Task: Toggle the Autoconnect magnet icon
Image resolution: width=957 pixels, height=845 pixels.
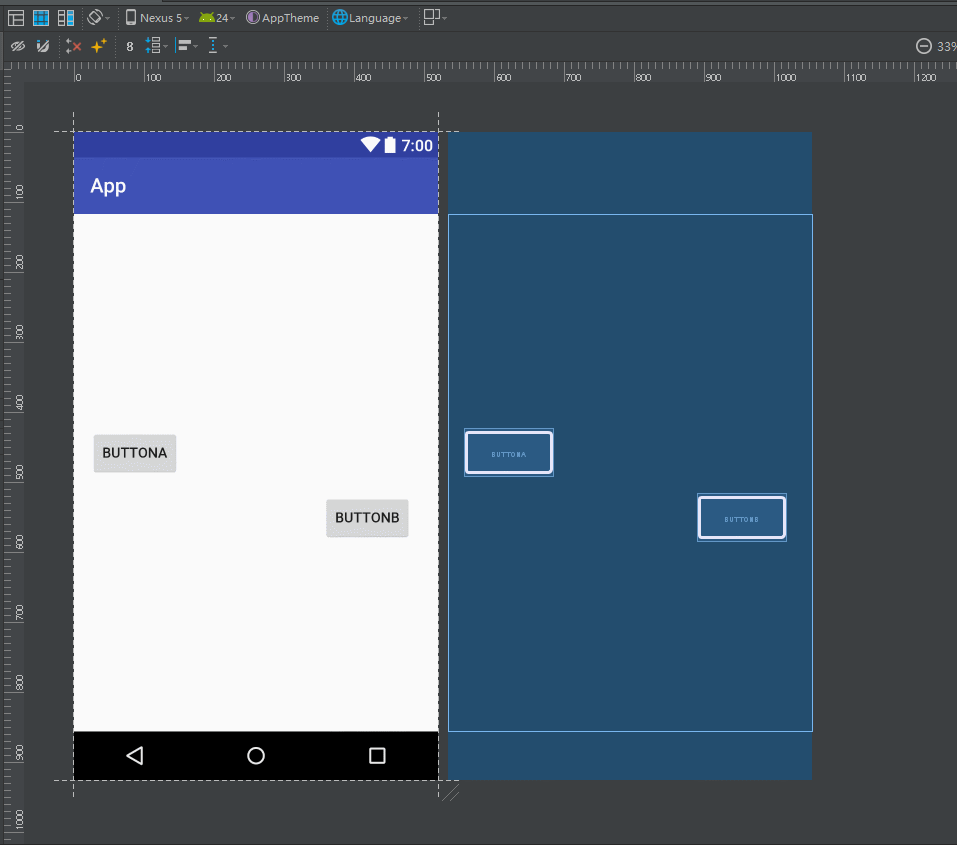Action: click(x=42, y=46)
